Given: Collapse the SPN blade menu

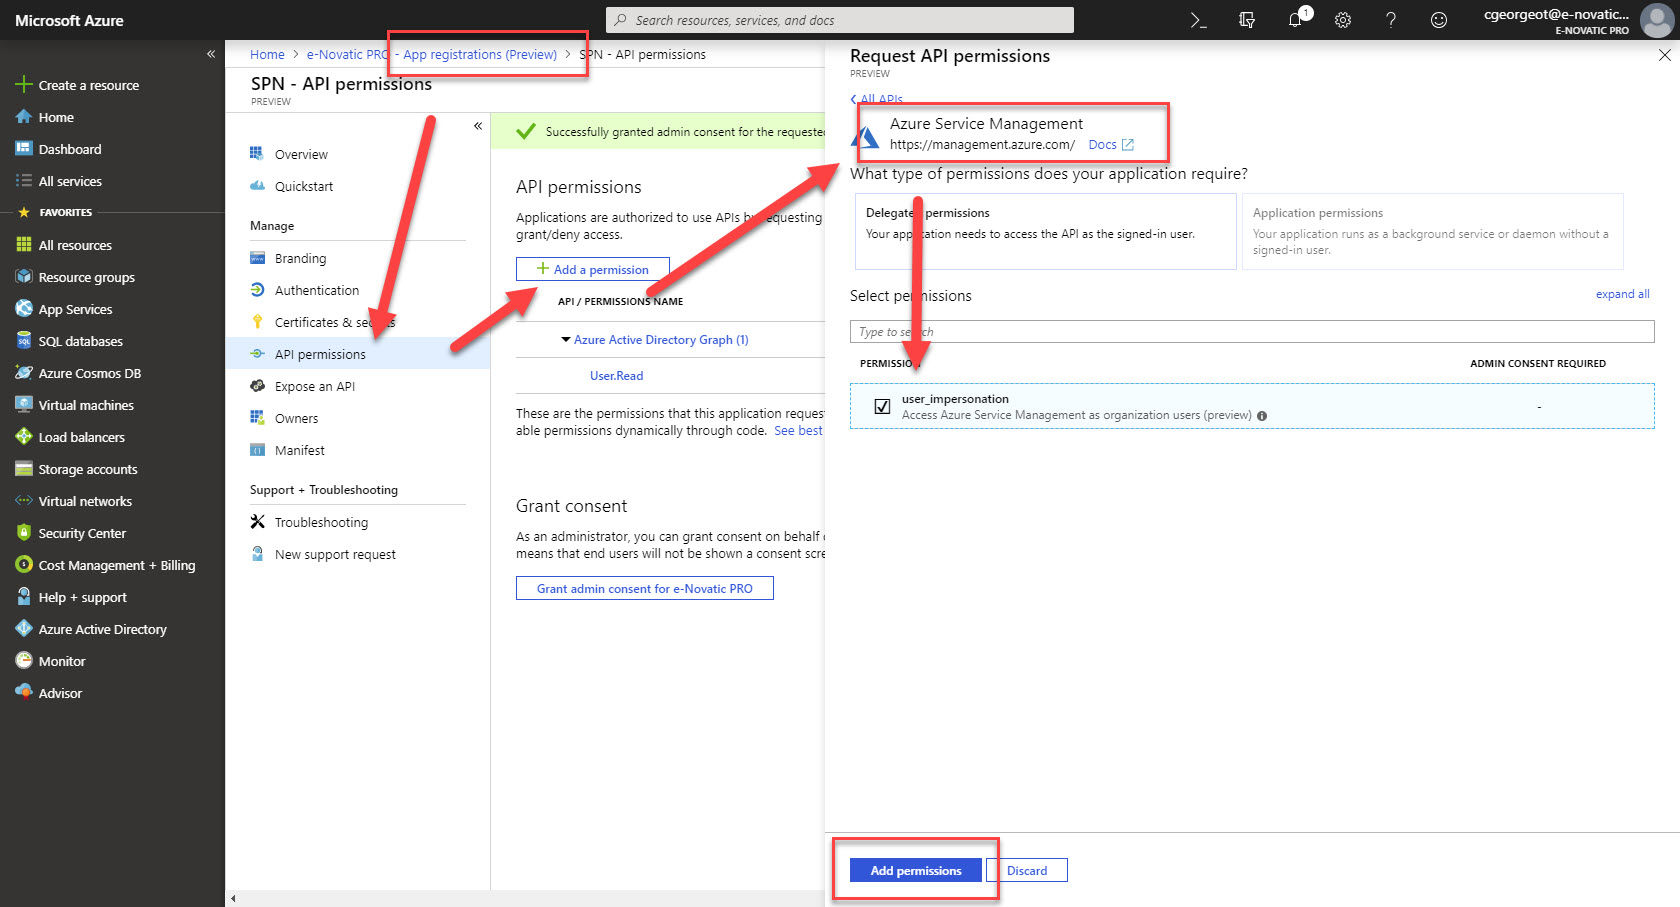Looking at the screenshot, I should click(x=478, y=126).
